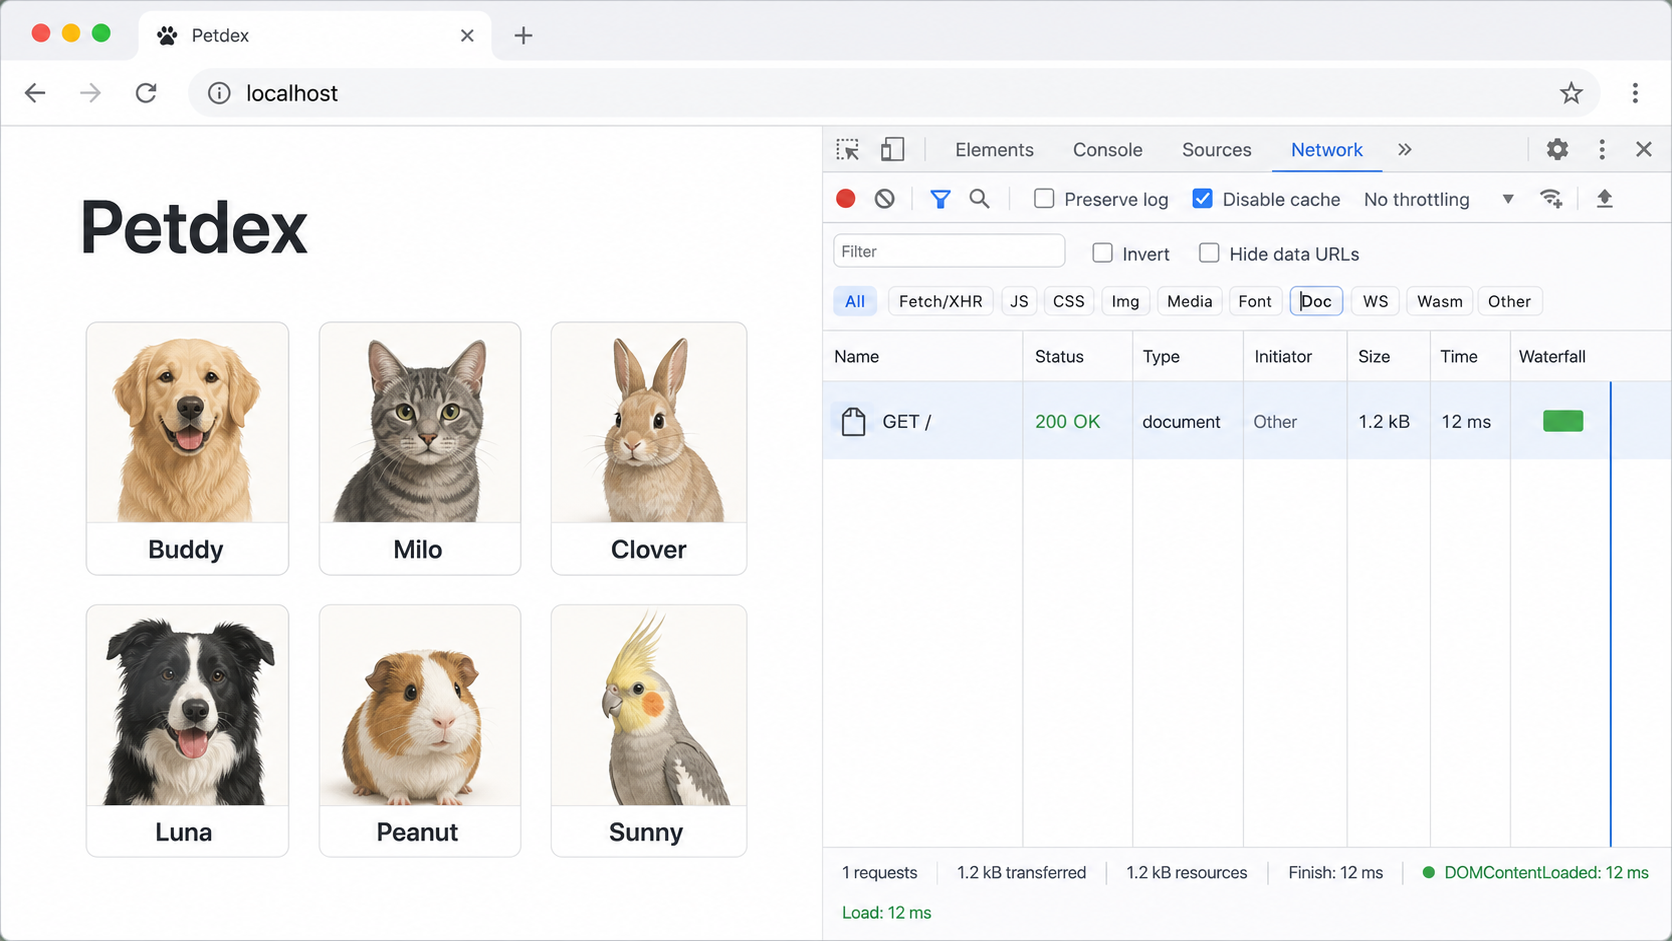This screenshot has height=941, width=1672.
Task: Click the document icon beside GET /
Action: pyautogui.click(x=853, y=422)
